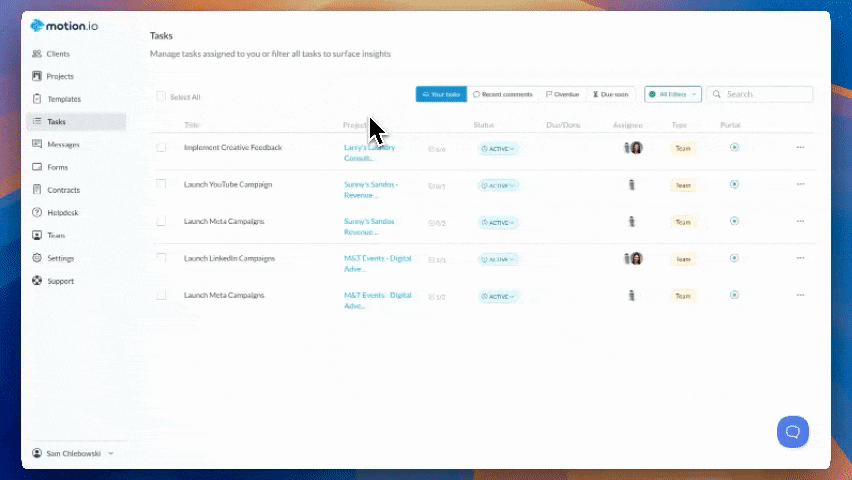Open more options for Launch LinkedIn Campaigns

pos(800,258)
